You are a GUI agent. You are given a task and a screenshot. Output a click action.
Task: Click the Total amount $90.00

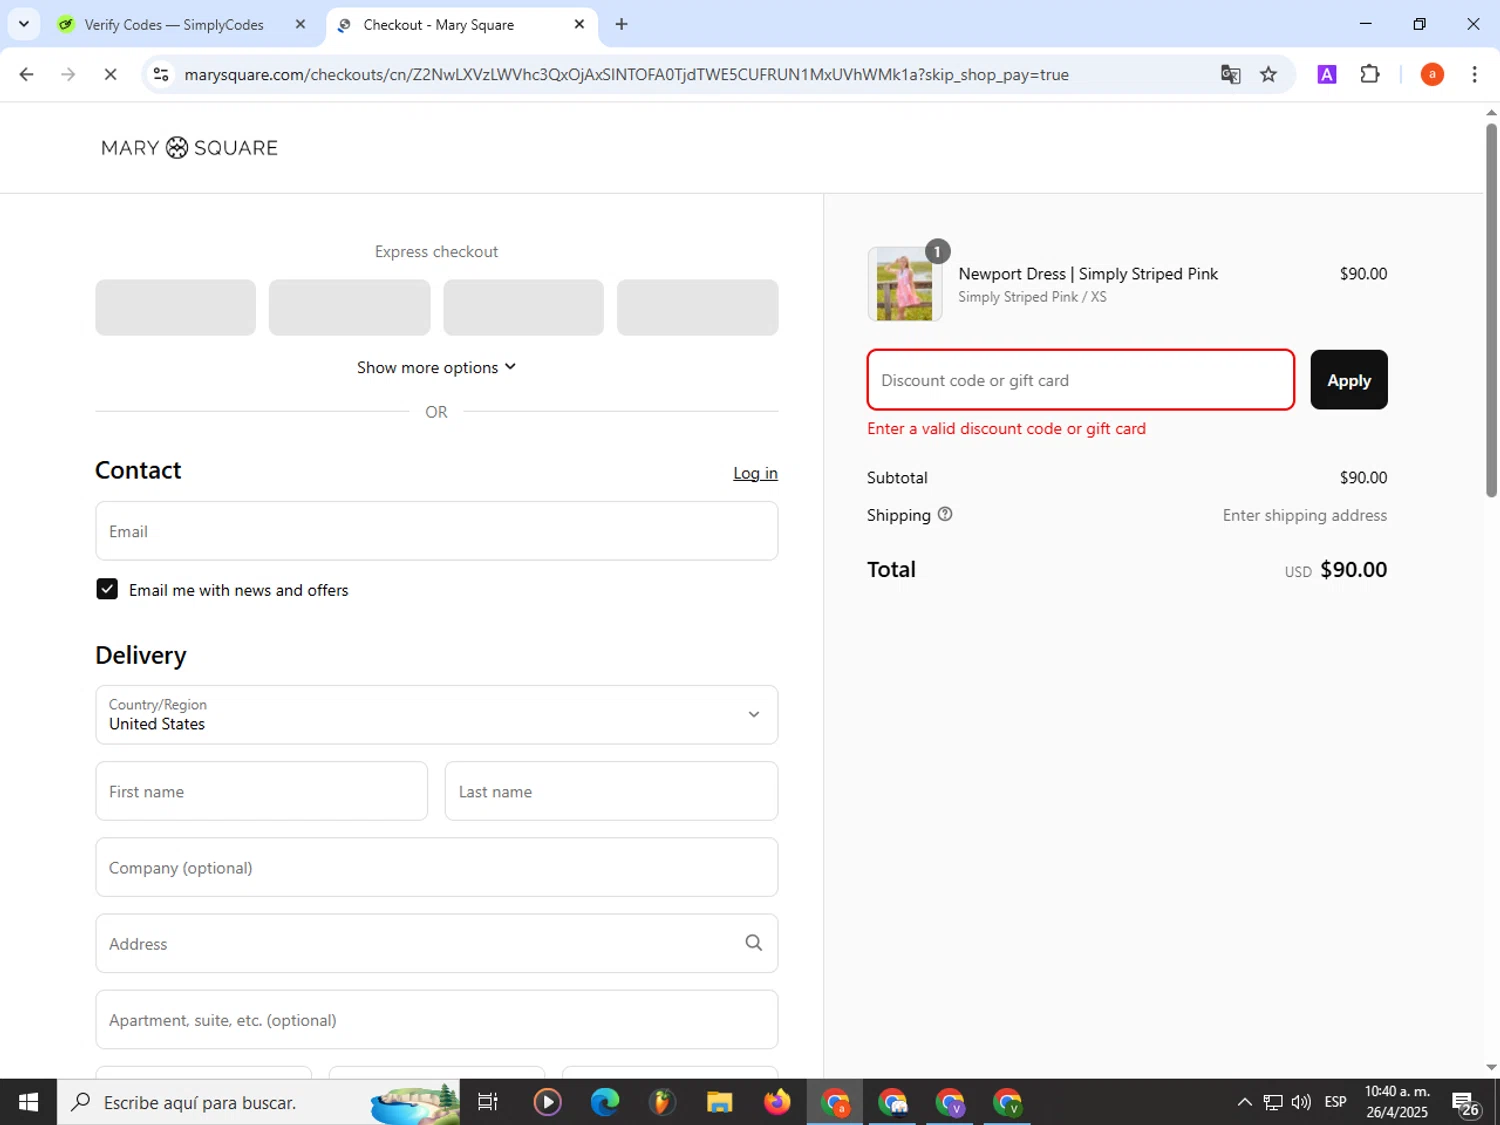pyautogui.click(x=1353, y=569)
